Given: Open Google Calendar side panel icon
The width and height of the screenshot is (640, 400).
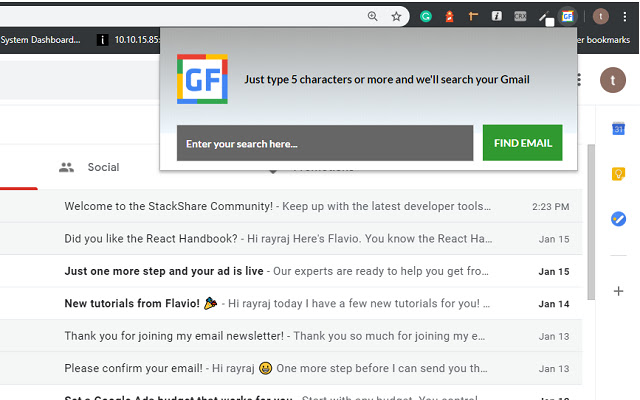Looking at the screenshot, I should [618, 129].
